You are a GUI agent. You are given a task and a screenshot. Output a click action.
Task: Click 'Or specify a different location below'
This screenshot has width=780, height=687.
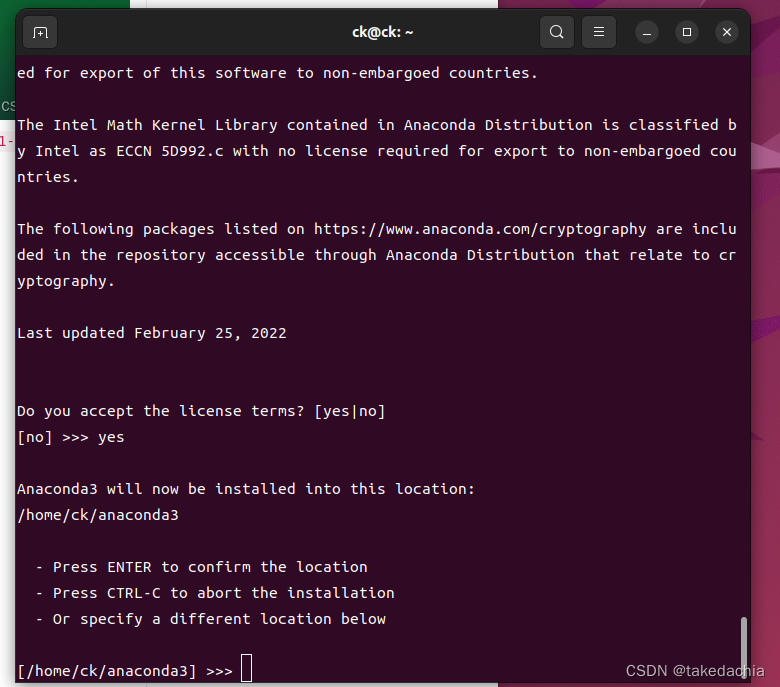219,619
